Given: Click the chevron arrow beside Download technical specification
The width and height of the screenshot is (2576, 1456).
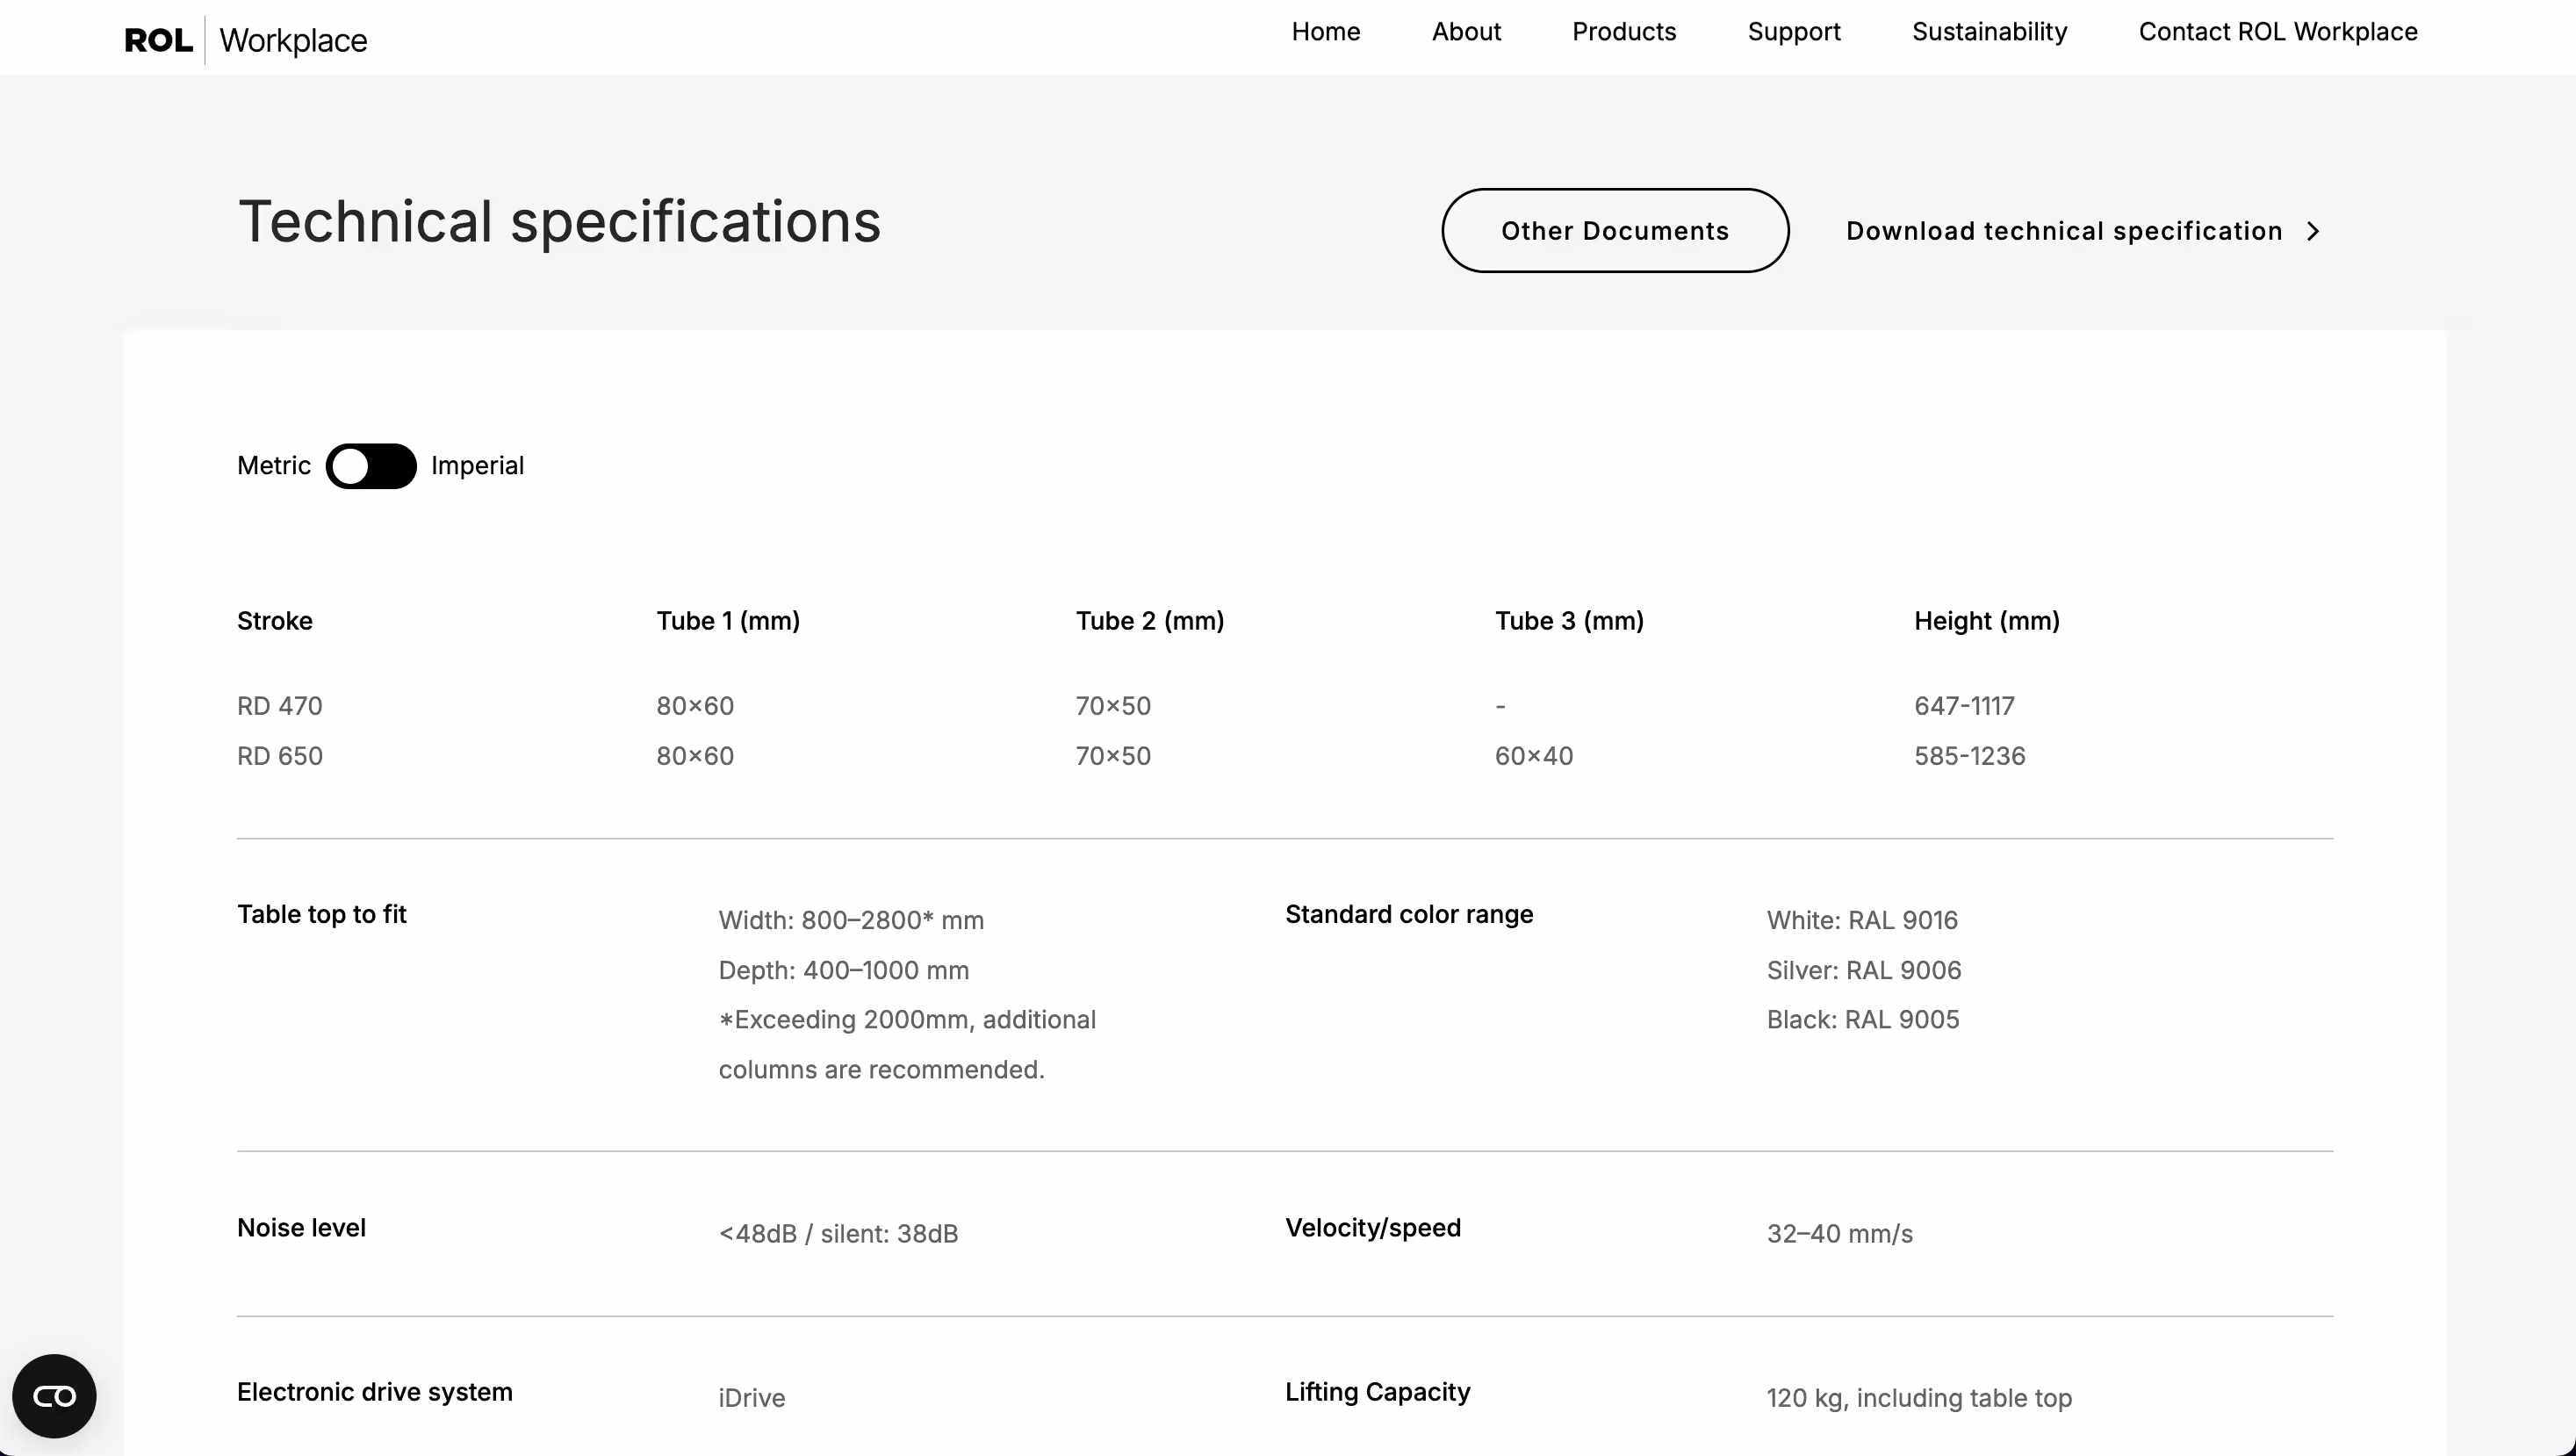Looking at the screenshot, I should 2313,231.
